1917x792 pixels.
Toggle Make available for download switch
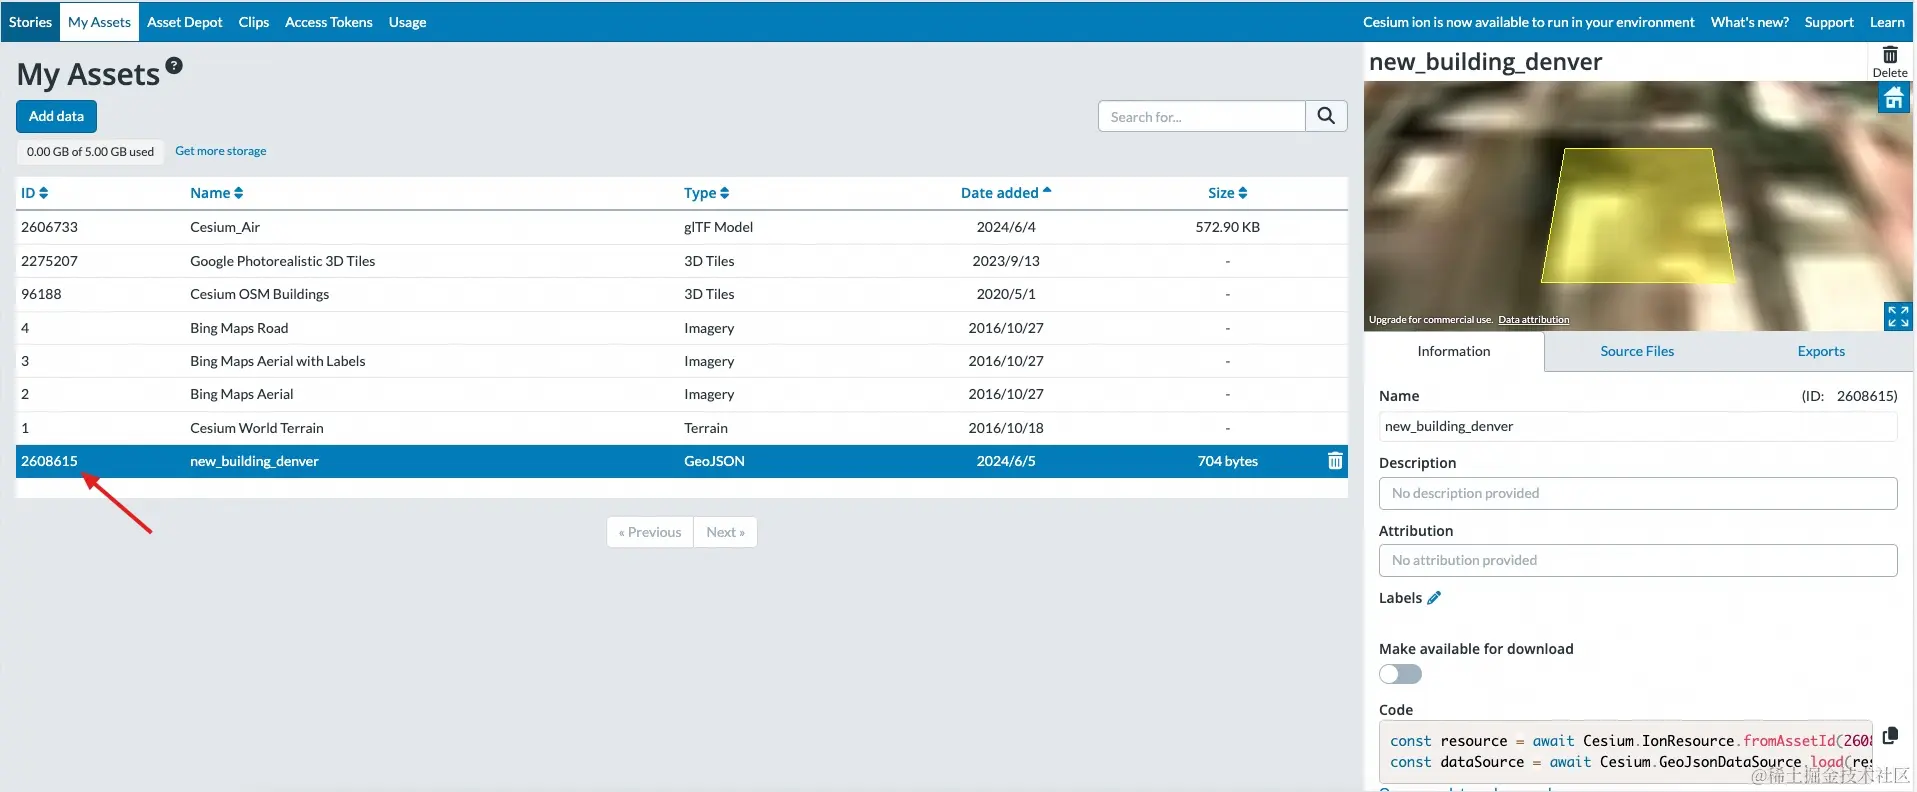[x=1400, y=674]
